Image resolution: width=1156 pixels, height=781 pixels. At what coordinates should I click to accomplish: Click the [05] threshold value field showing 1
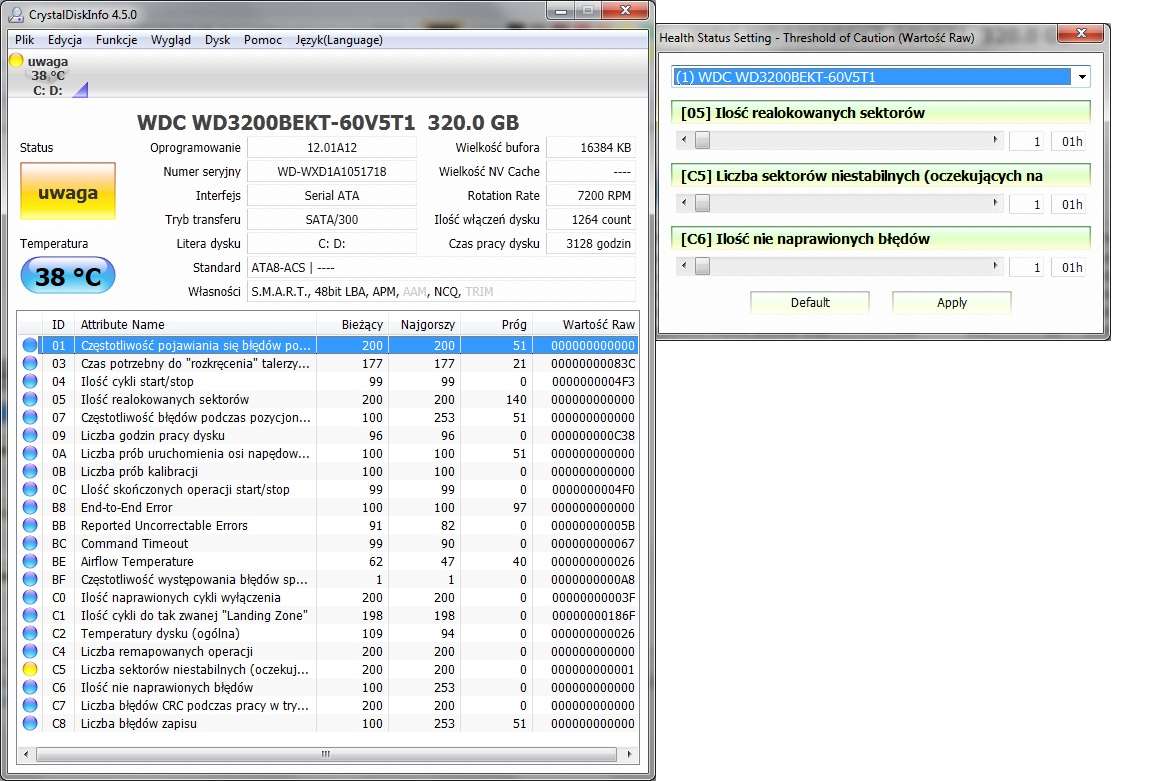(x=1026, y=141)
